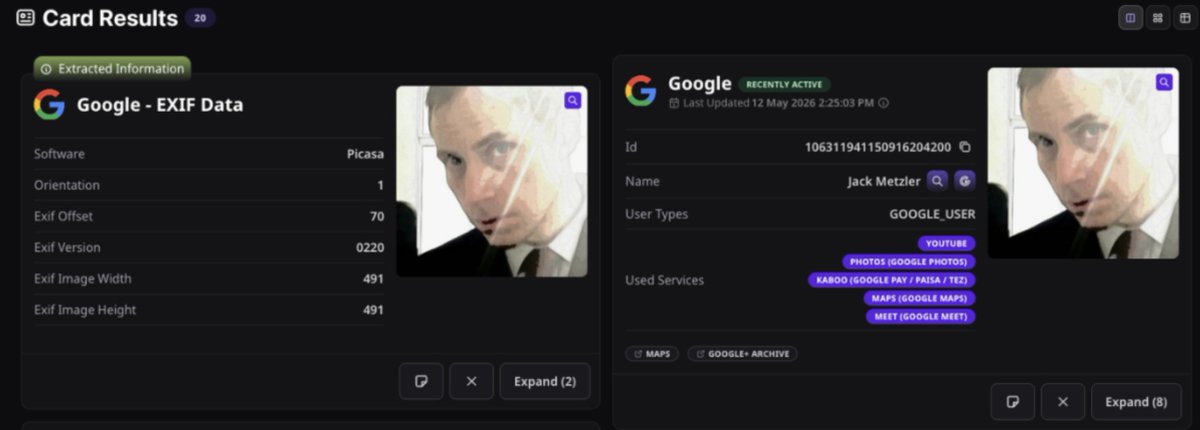
Task: Switch to the grid view layout
Action: (x=1158, y=18)
